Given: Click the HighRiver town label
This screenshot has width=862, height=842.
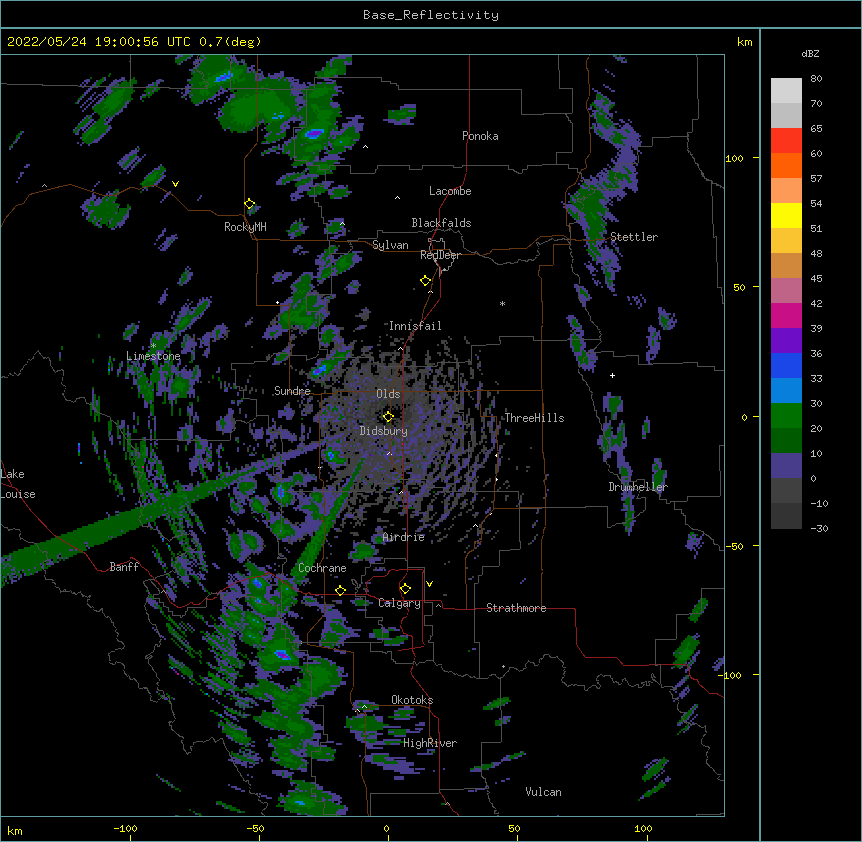Looking at the screenshot, I should 430,743.
